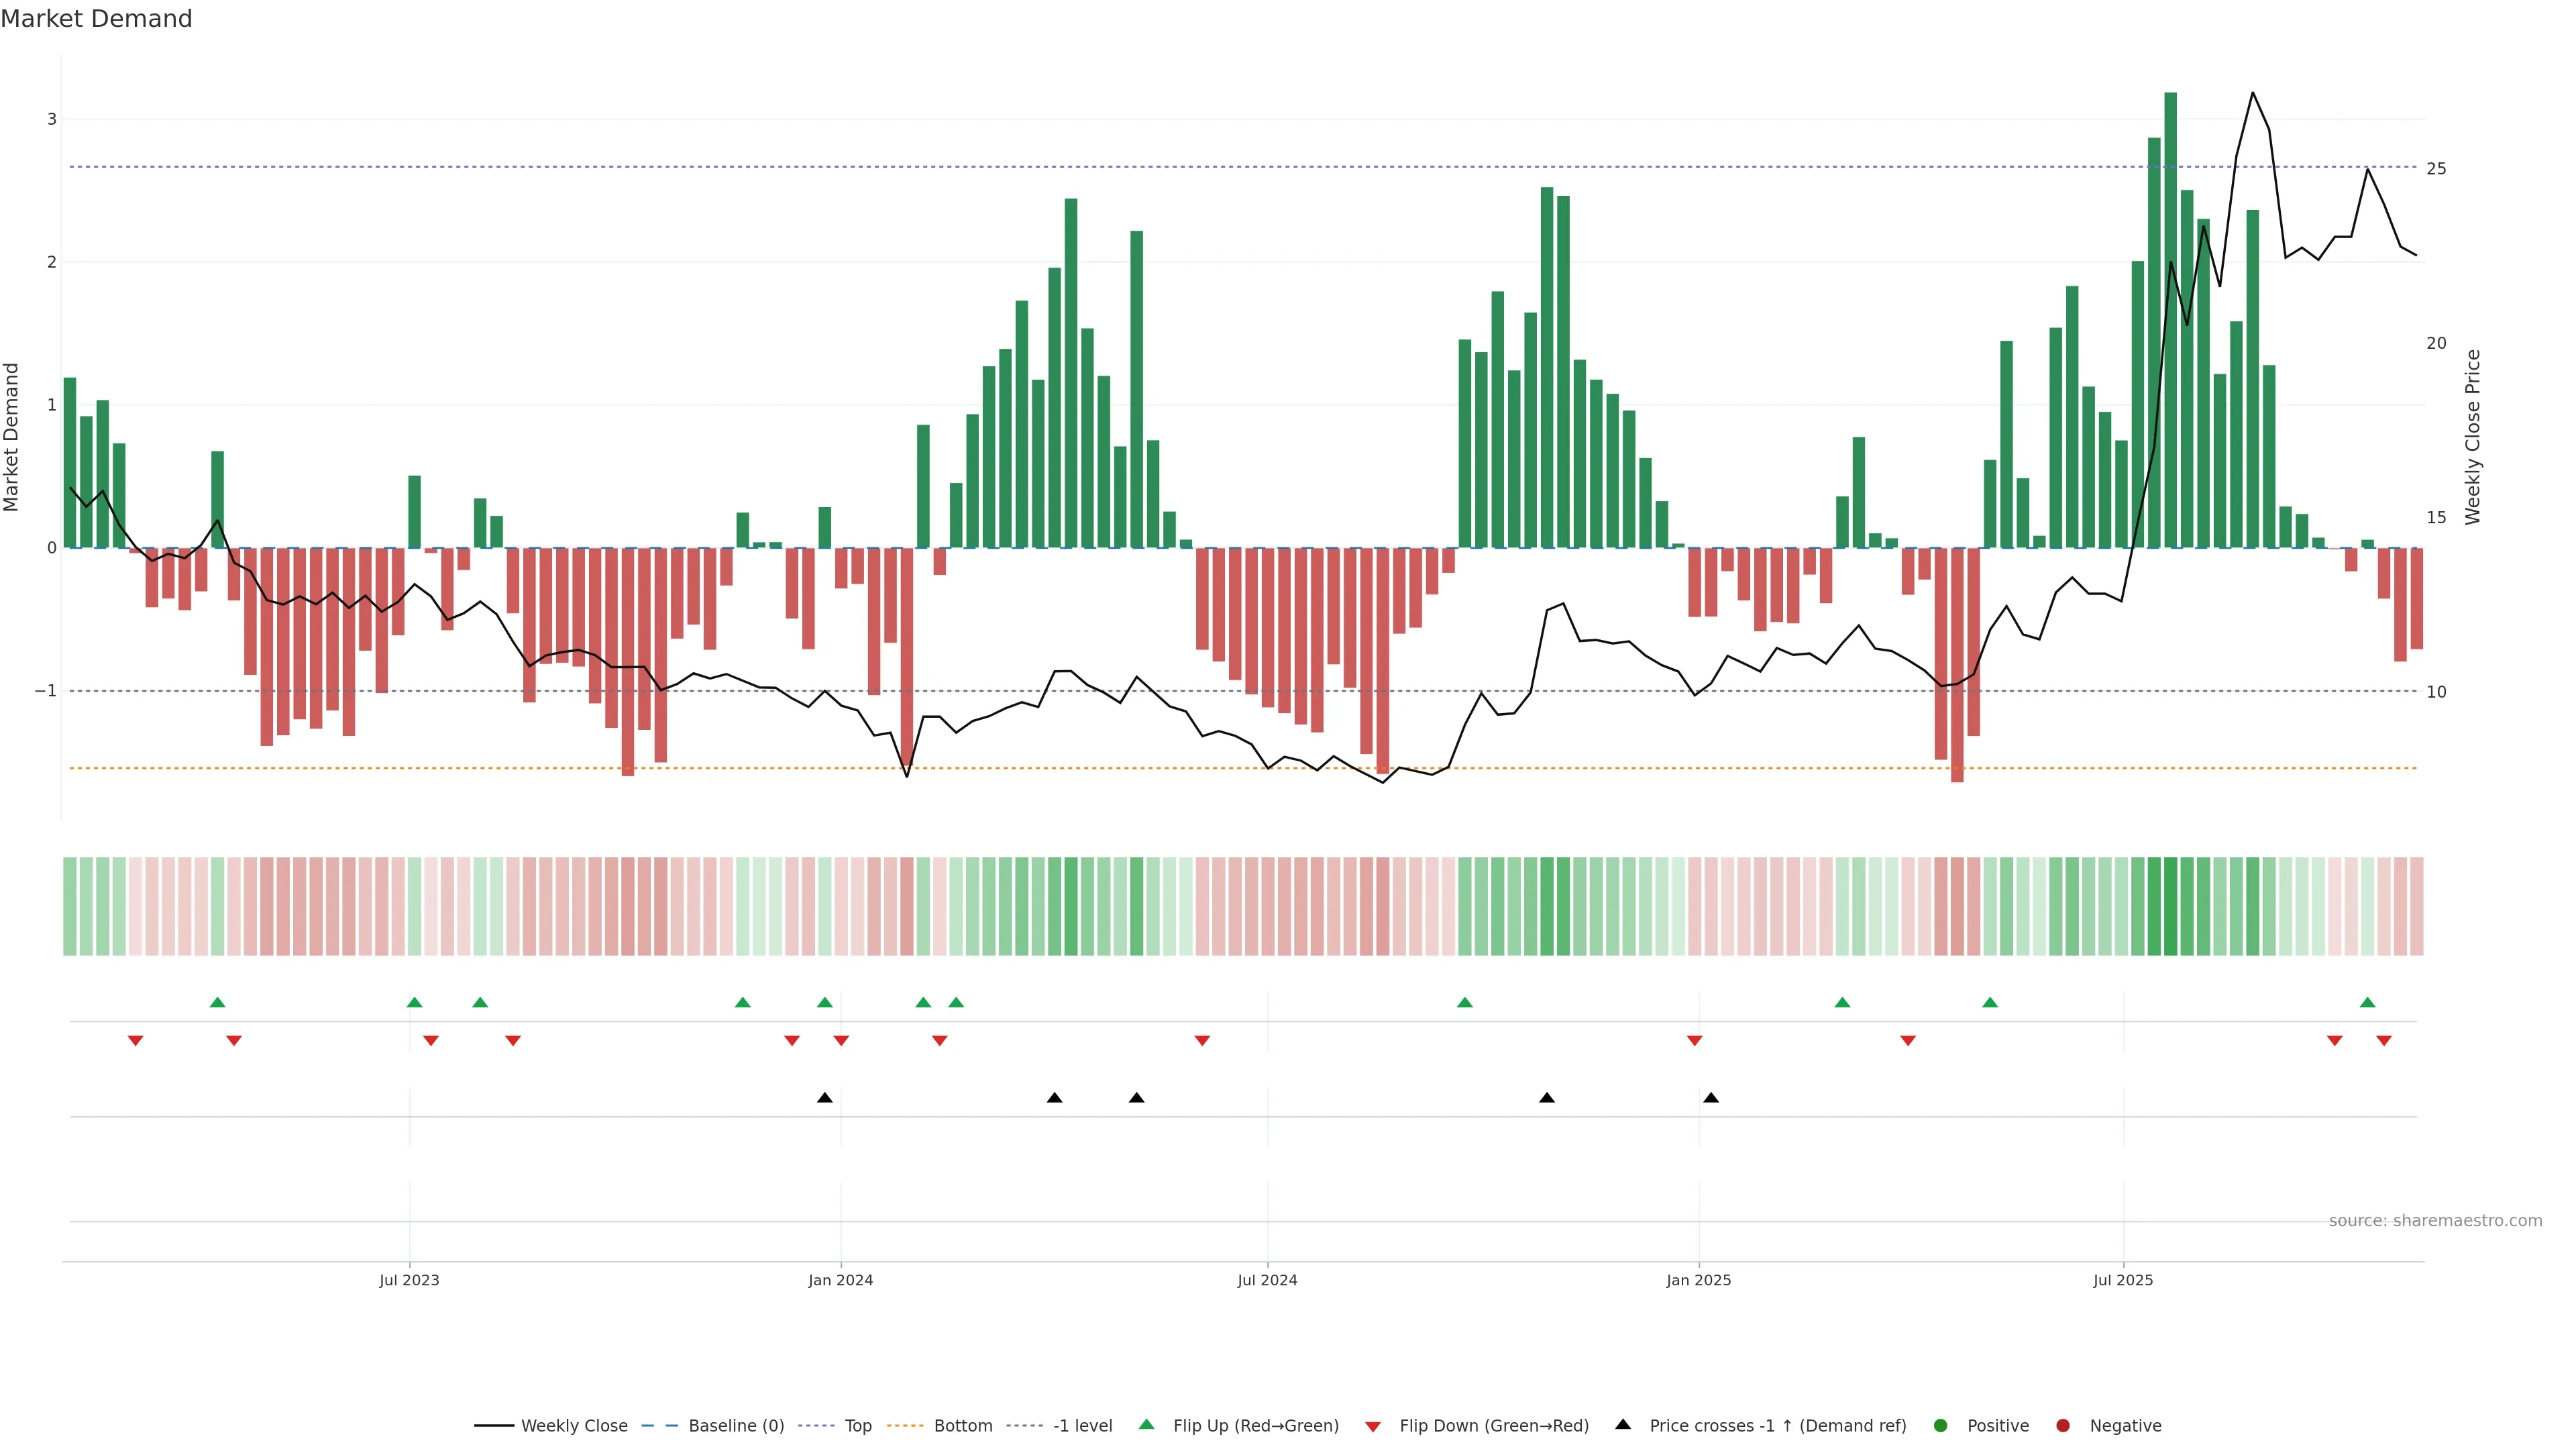2576x1449 pixels.
Task: Click the first green flip-up marker
Action: [x=218, y=1002]
